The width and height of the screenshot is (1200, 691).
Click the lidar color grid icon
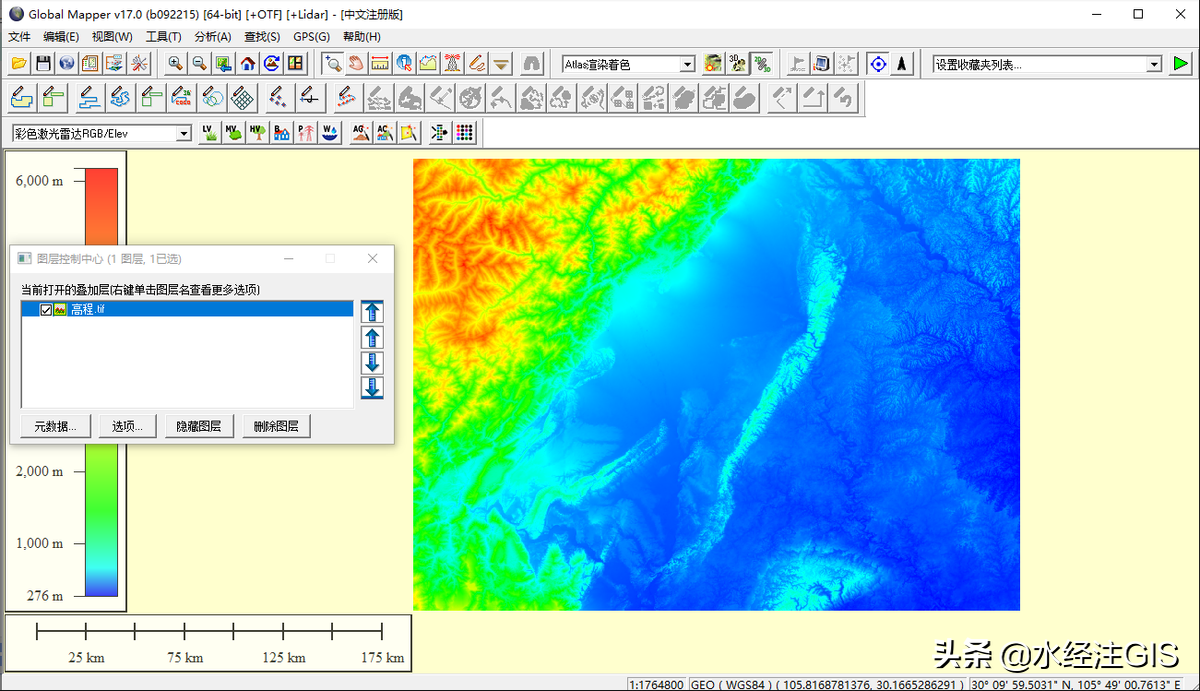coord(464,132)
